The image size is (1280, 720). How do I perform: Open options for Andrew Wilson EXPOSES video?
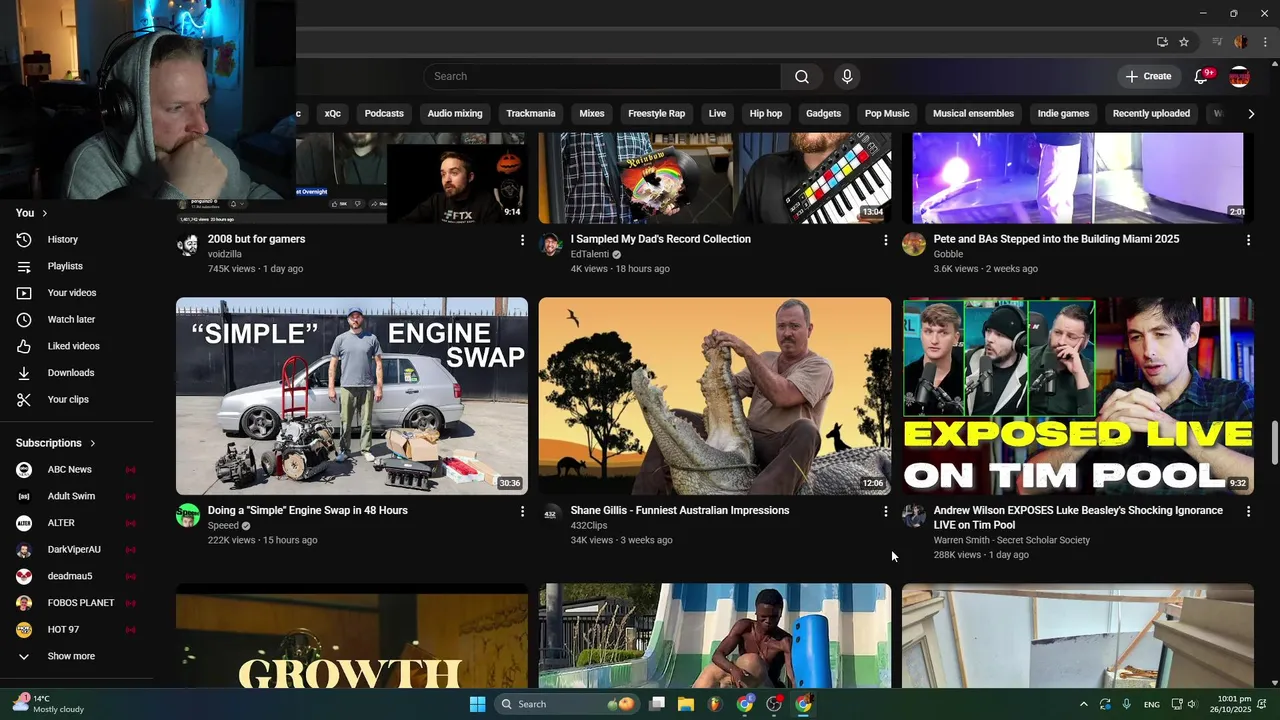[1248, 511]
